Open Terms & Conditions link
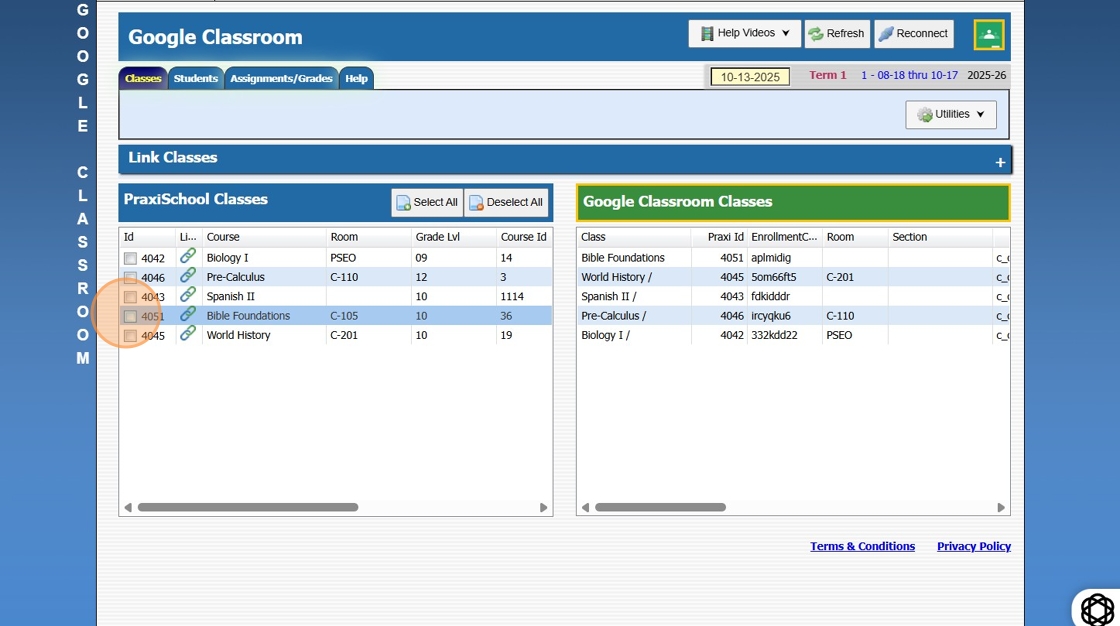 coord(862,546)
